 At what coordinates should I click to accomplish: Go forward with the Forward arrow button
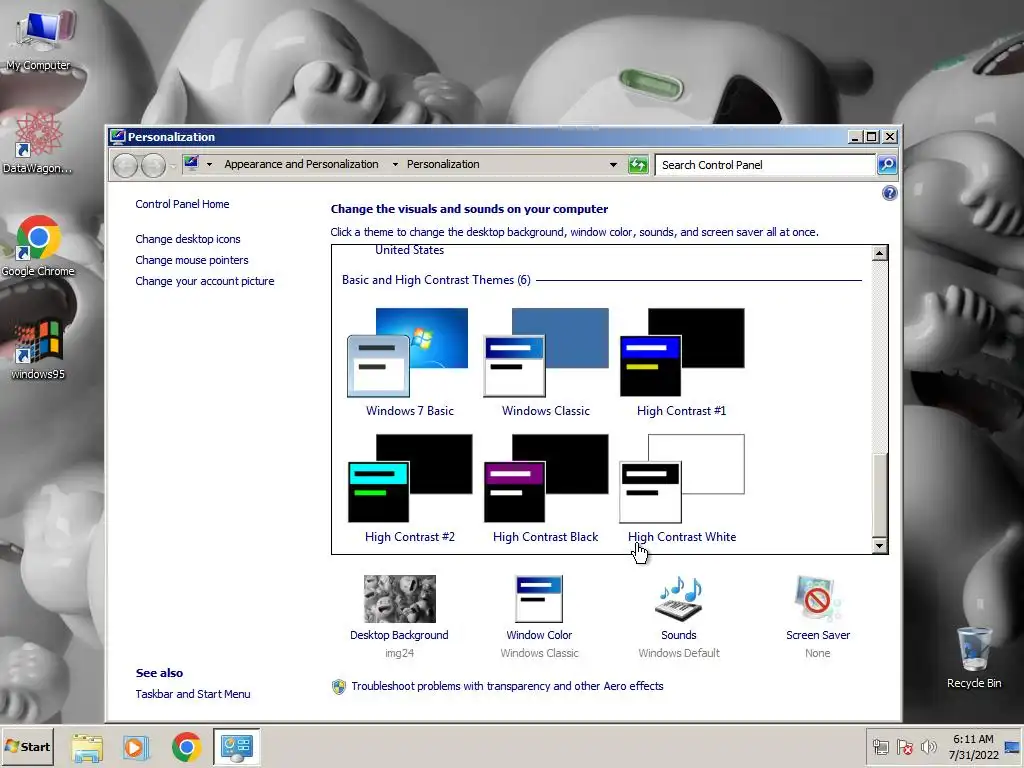(153, 165)
